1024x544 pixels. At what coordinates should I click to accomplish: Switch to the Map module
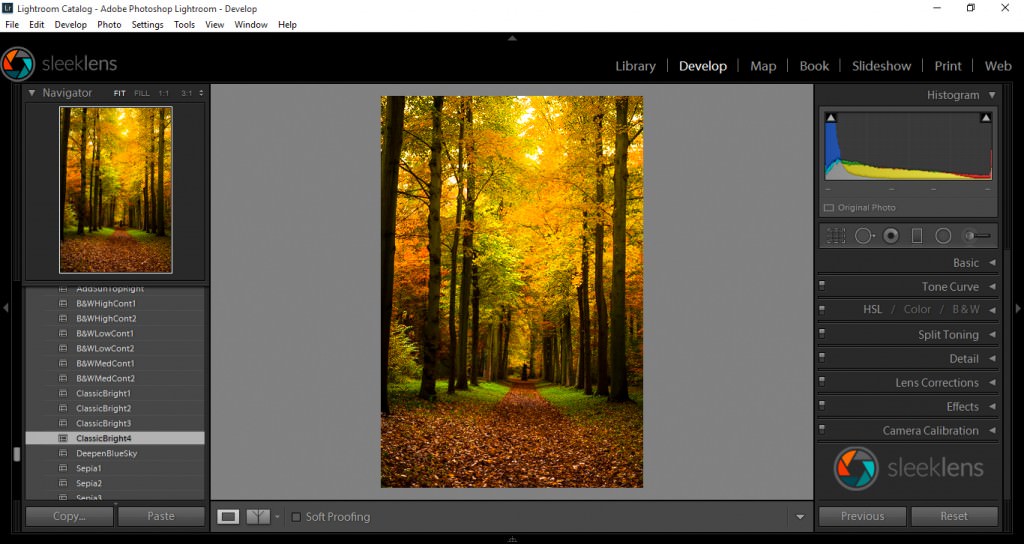[763, 66]
